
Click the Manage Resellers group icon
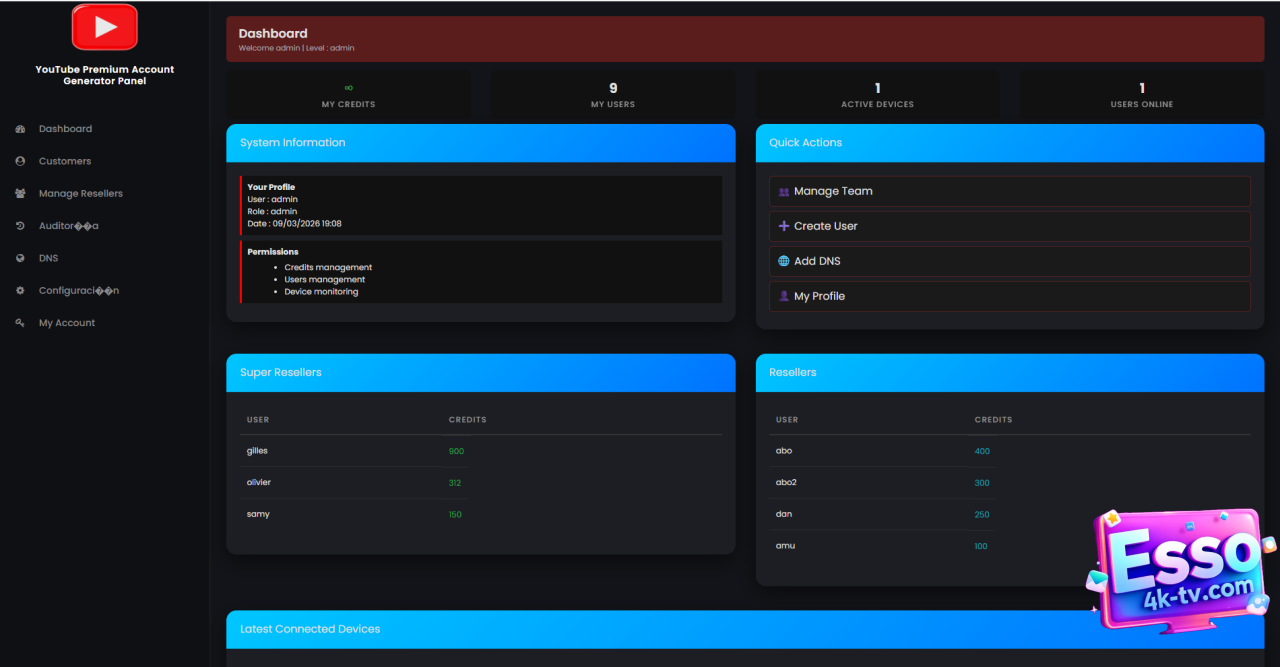tap(20, 194)
